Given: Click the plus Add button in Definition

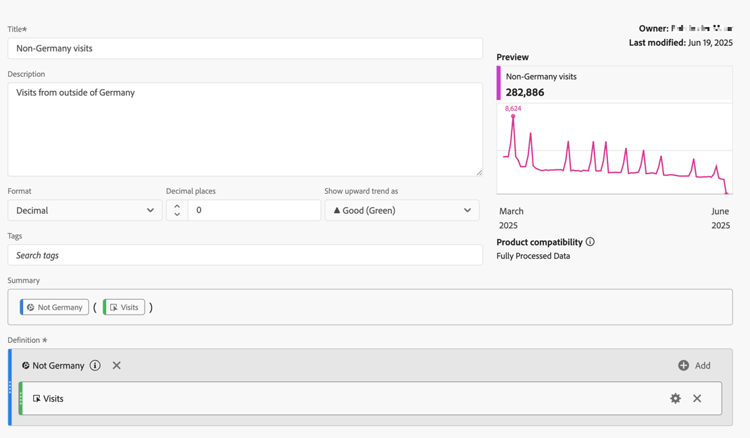Looking at the screenshot, I should coord(694,366).
